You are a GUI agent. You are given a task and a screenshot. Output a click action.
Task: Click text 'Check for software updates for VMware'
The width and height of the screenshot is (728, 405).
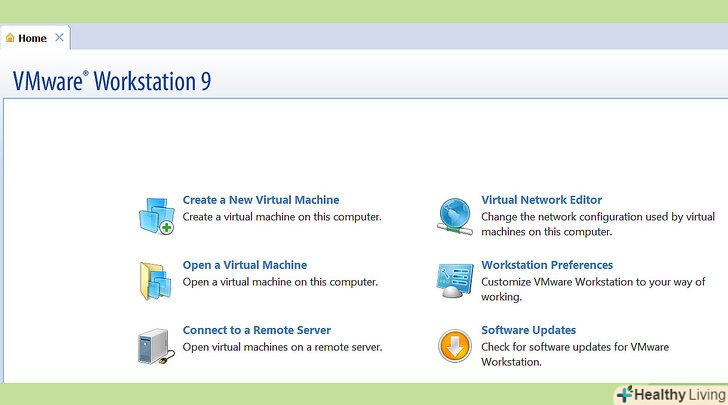[x=575, y=347]
